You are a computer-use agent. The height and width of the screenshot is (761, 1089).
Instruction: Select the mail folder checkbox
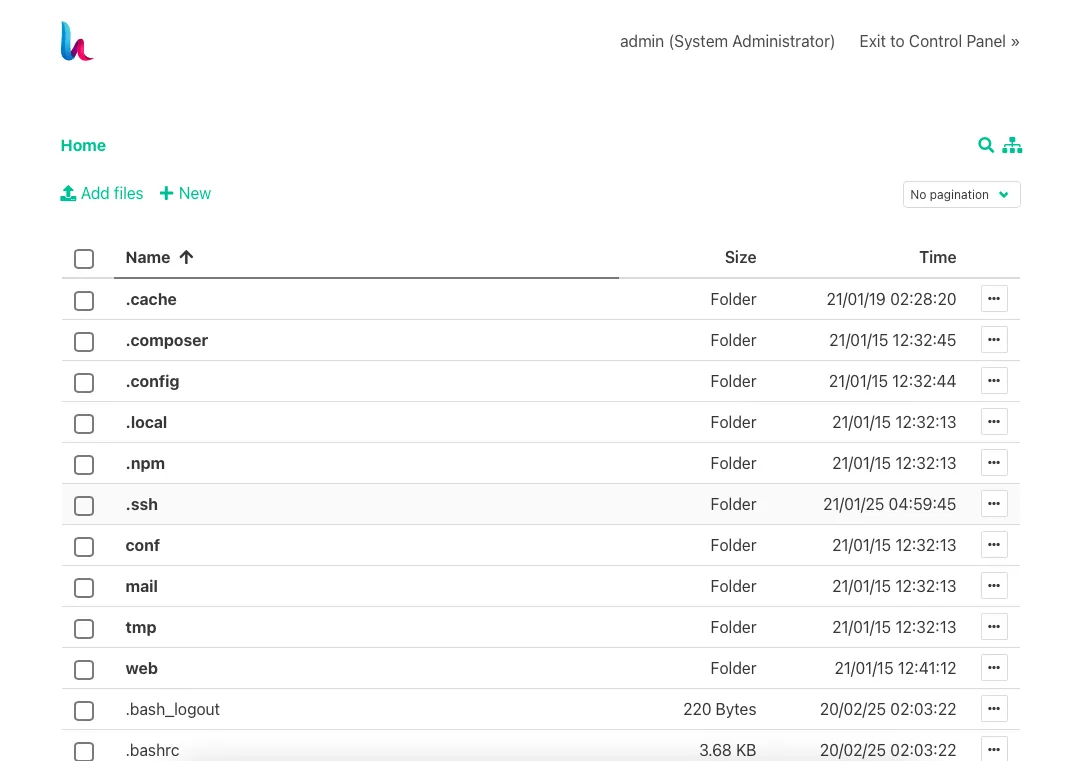point(84,588)
